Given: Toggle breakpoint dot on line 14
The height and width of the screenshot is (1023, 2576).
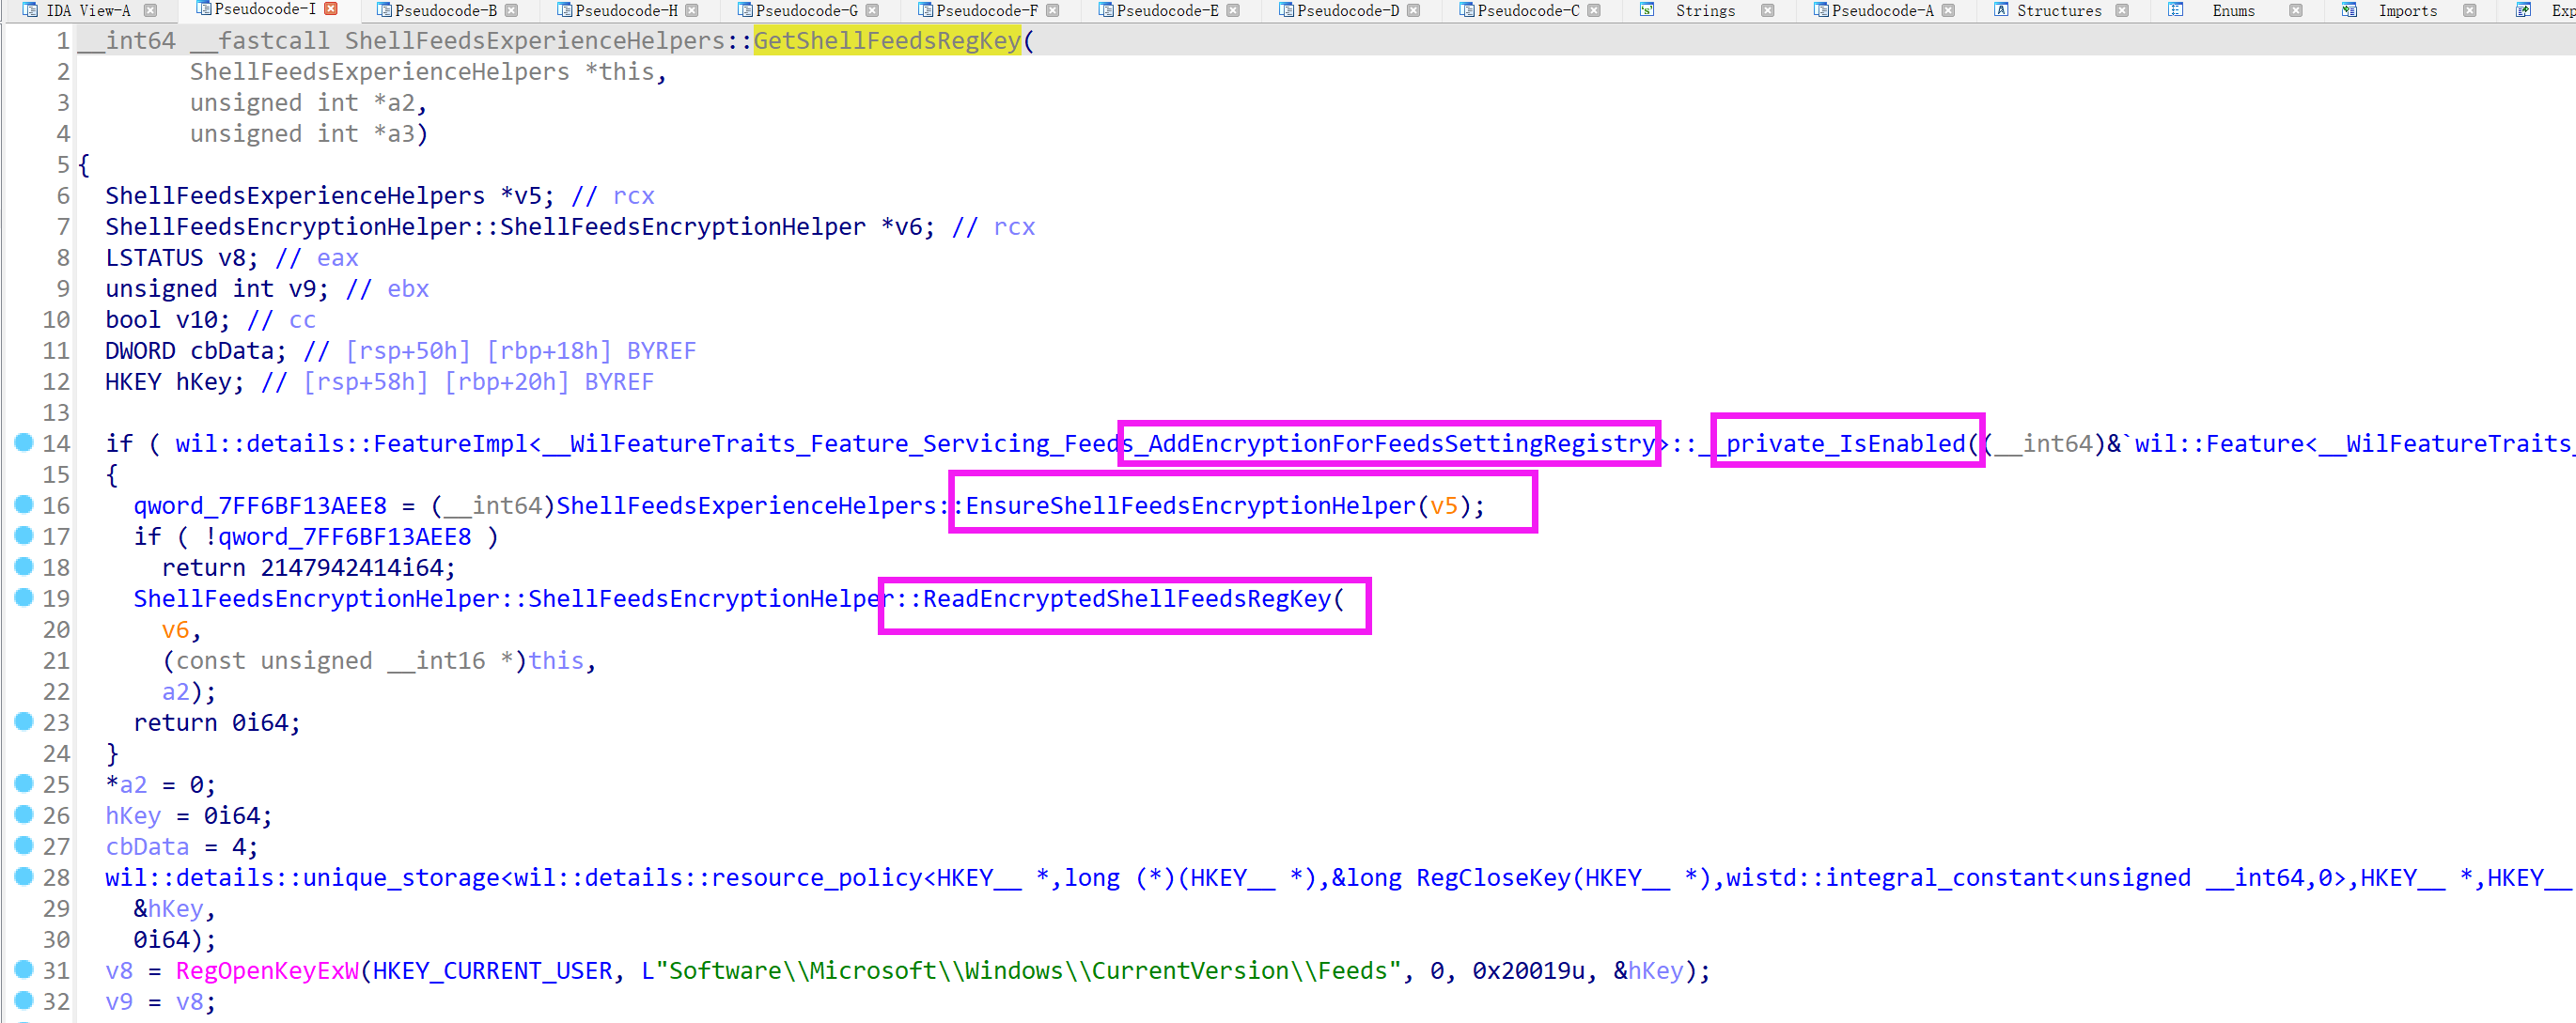Looking at the screenshot, I should coord(24,442).
